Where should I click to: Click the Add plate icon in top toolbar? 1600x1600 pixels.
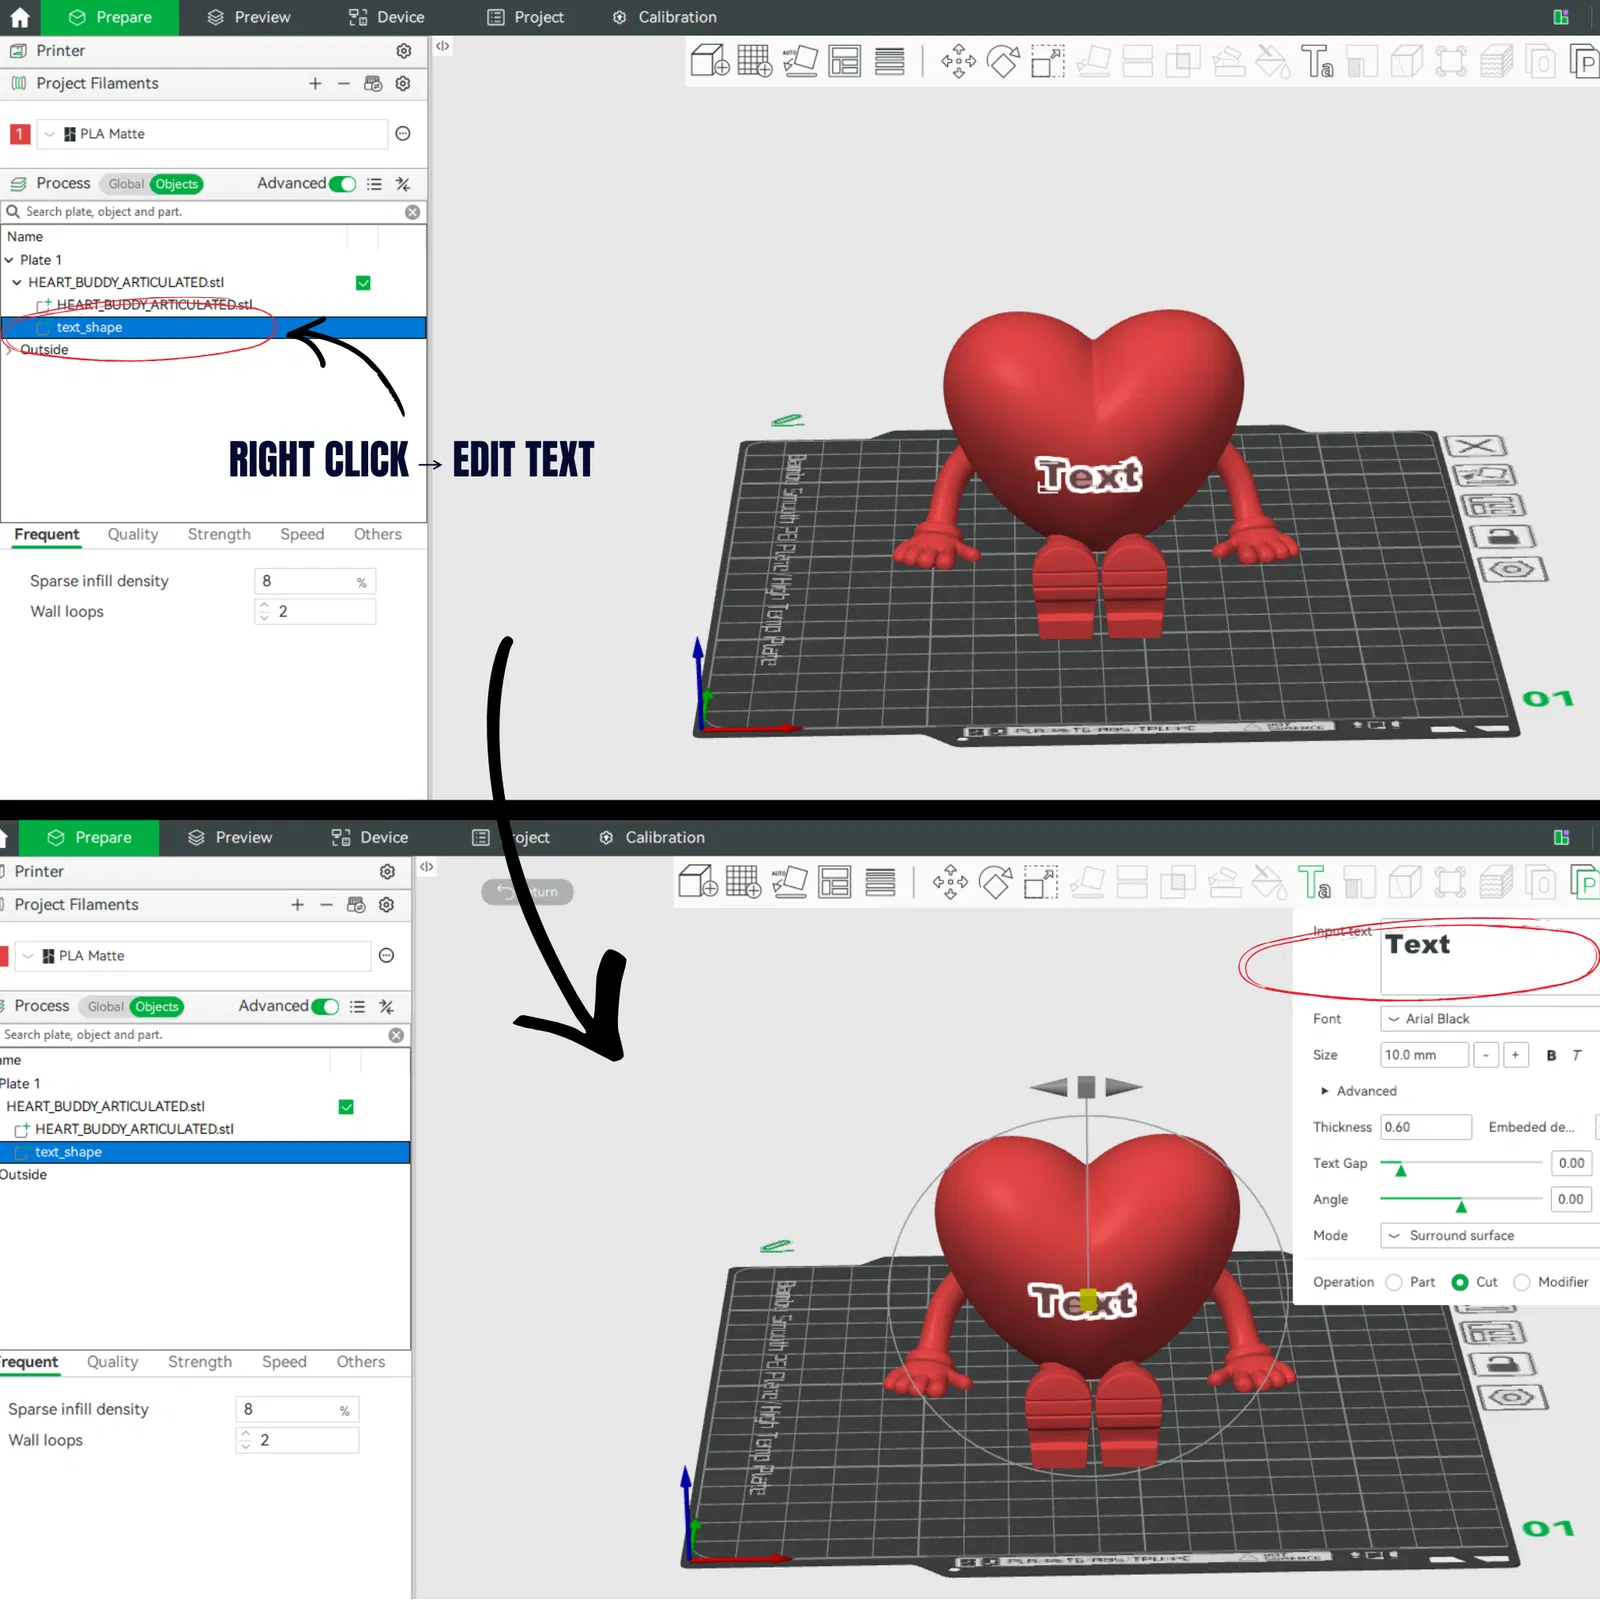coord(755,61)
